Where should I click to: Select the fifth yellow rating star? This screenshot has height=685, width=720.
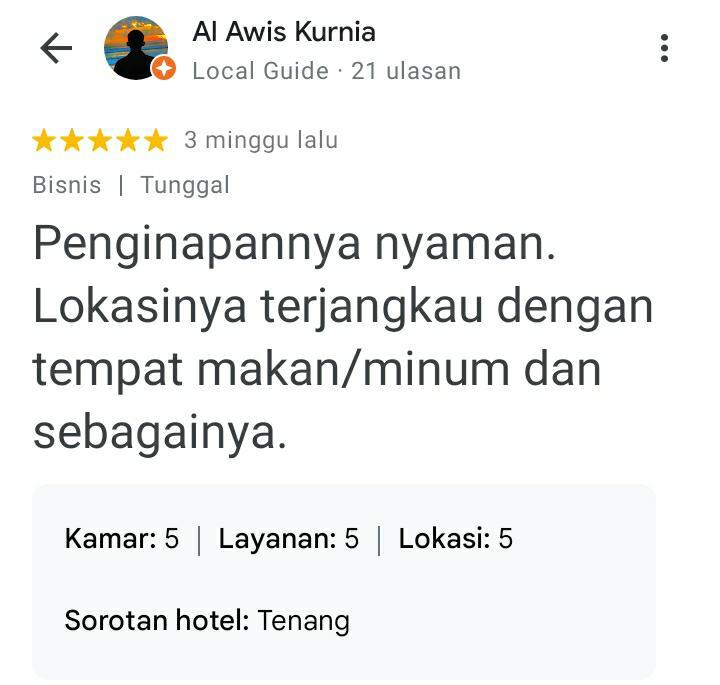coord(156,140)
